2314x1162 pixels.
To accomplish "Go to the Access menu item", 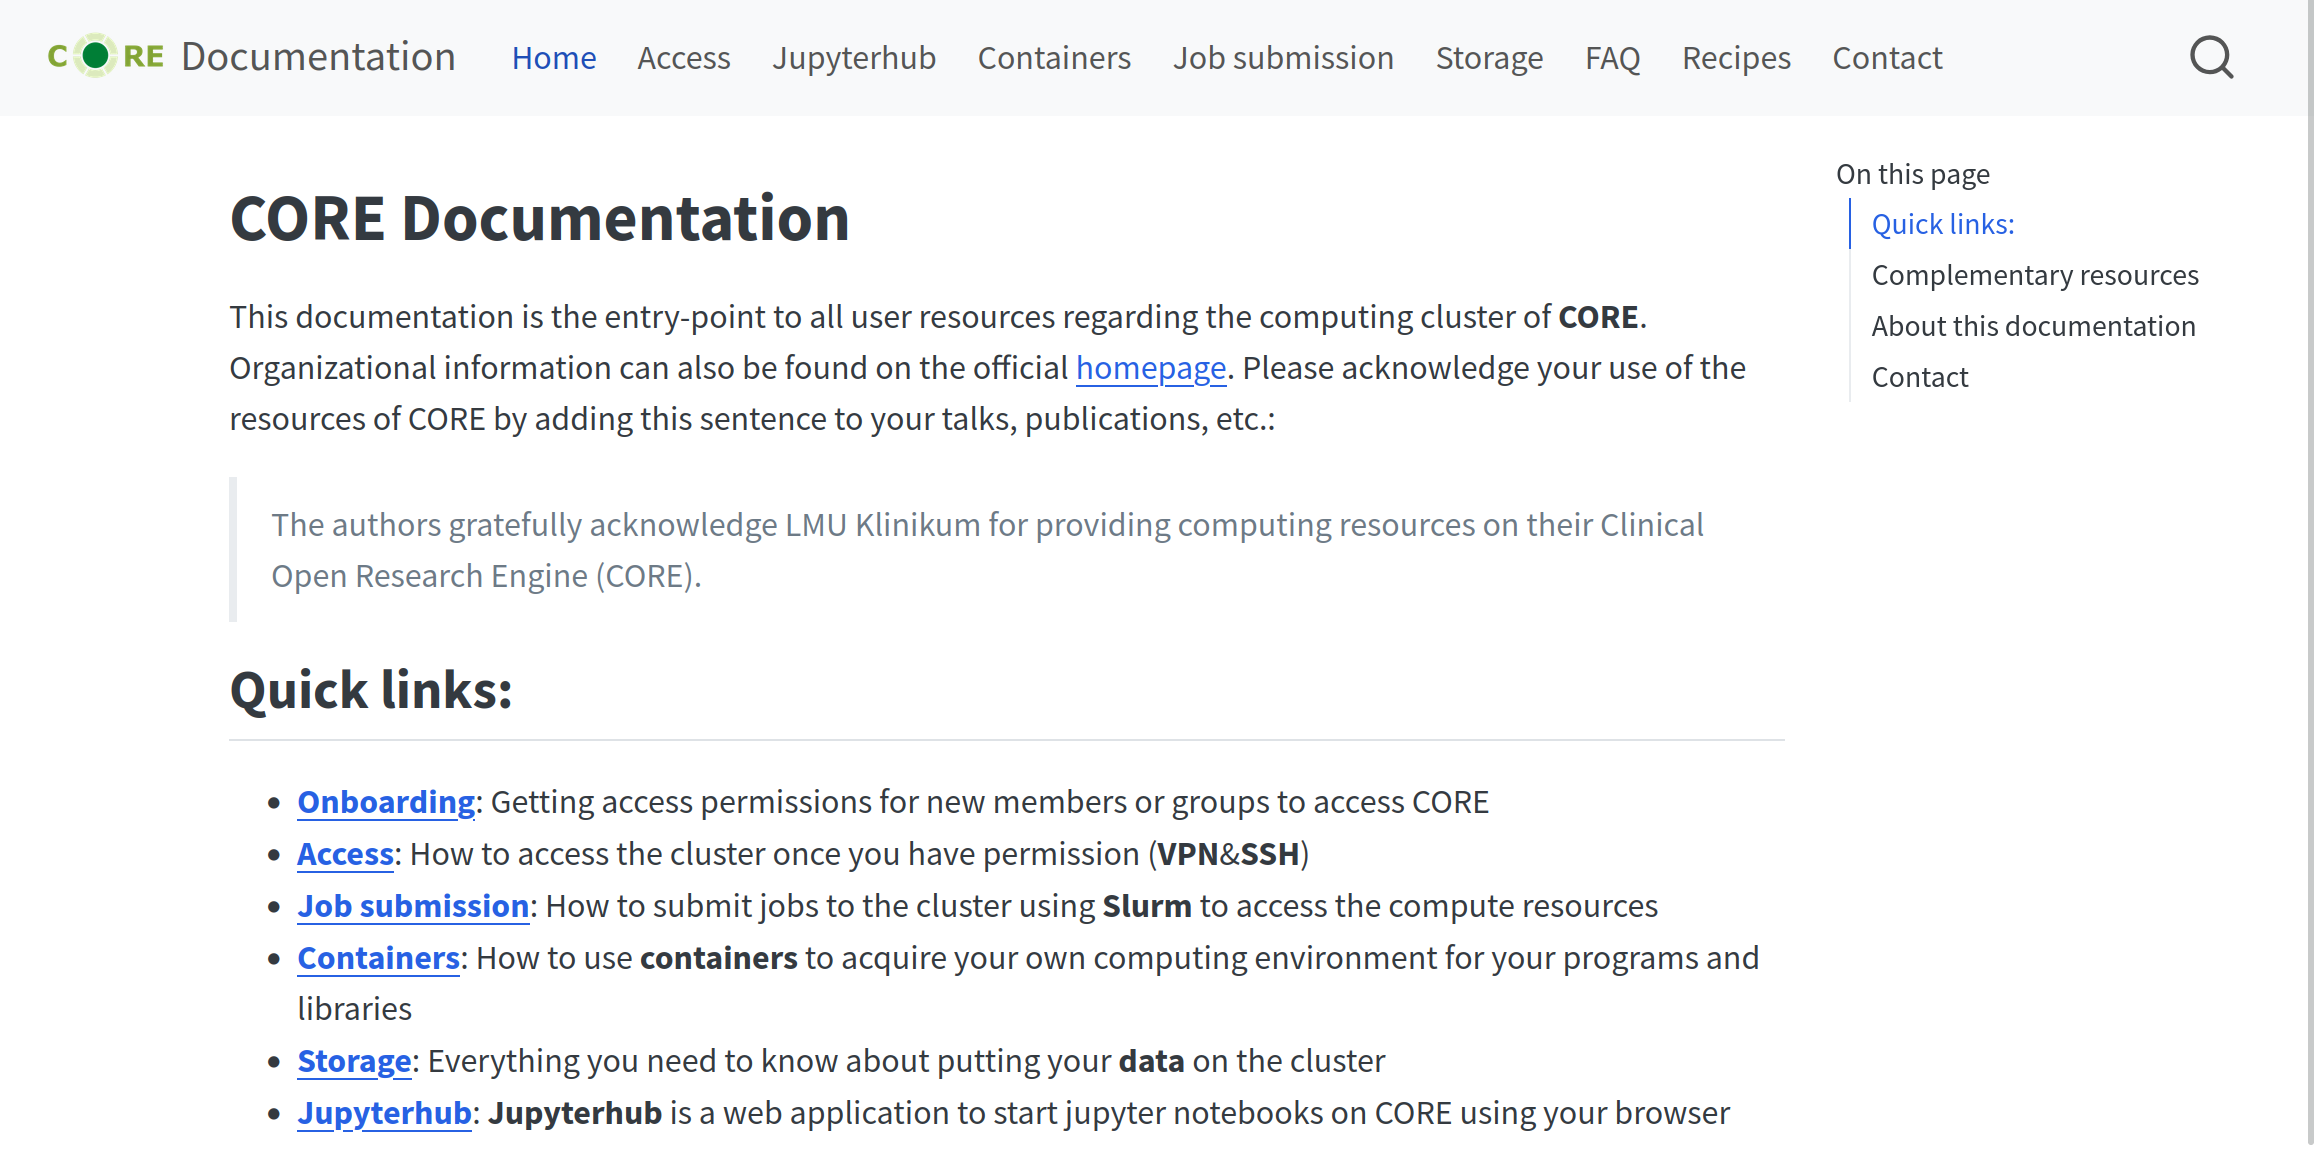I will coord(684,58).
